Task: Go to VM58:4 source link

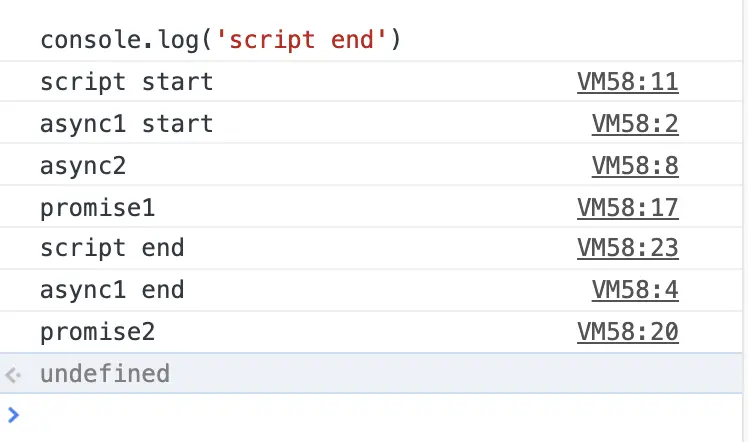Action: (635, 290)
